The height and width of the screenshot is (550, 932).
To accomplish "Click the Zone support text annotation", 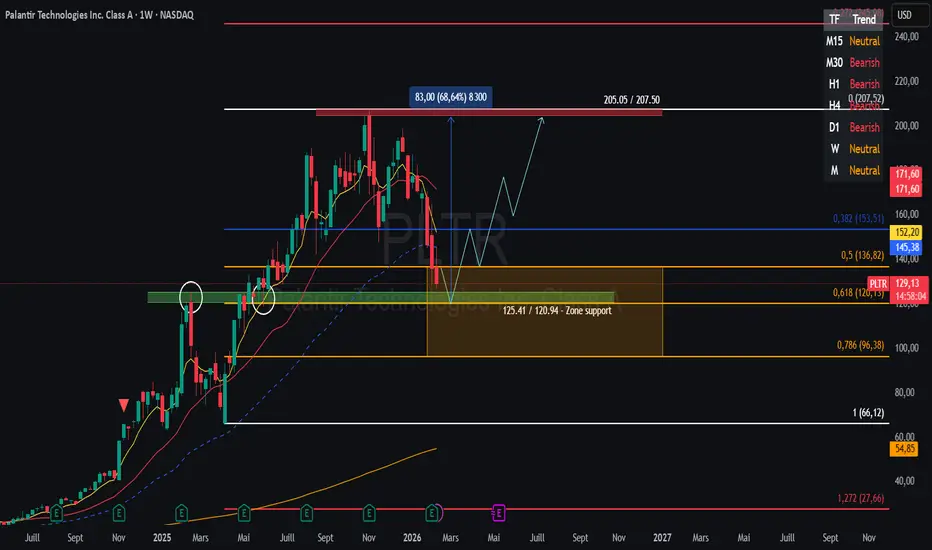I will 557,310.
